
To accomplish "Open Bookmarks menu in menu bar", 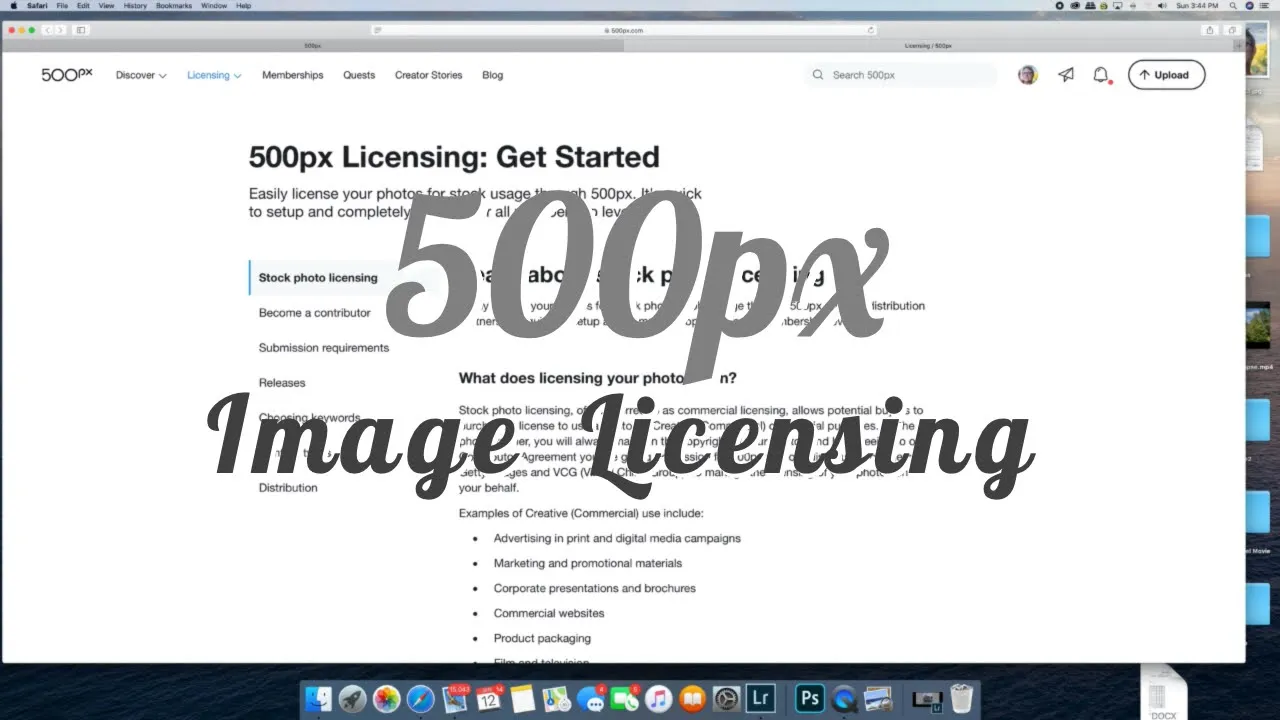I will point(174,6).
